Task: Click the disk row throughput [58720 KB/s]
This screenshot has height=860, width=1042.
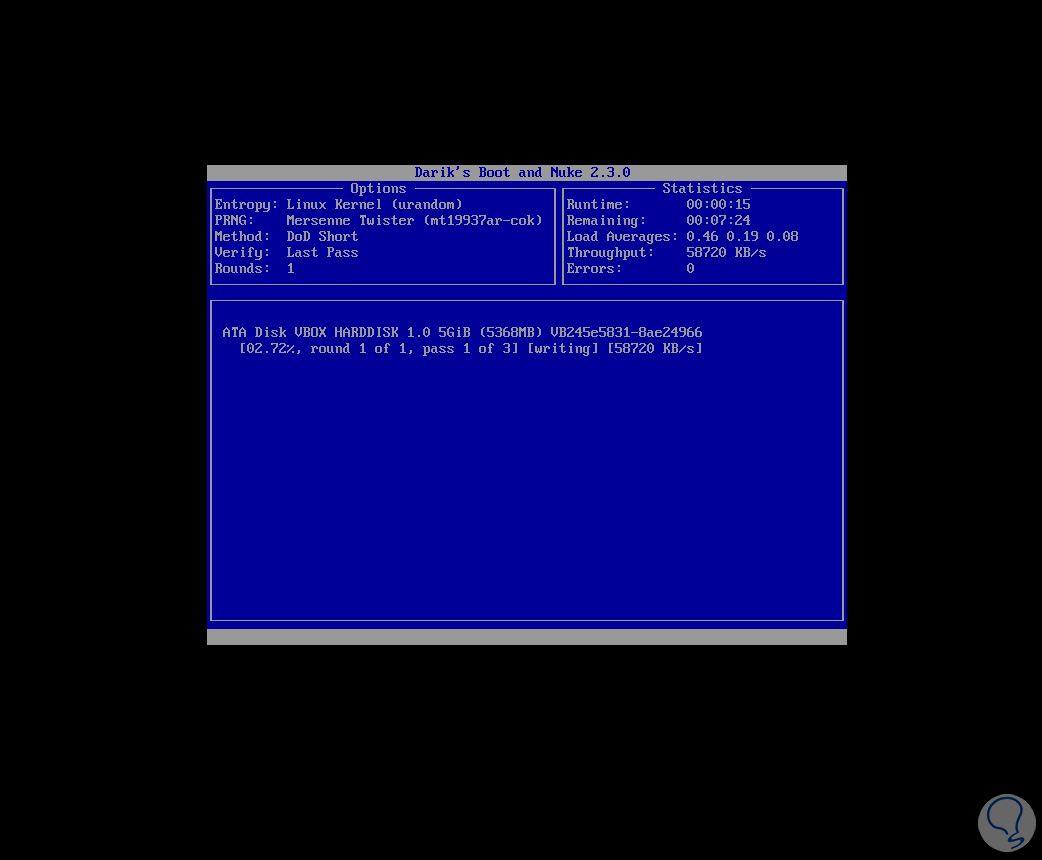Action: 655,349
